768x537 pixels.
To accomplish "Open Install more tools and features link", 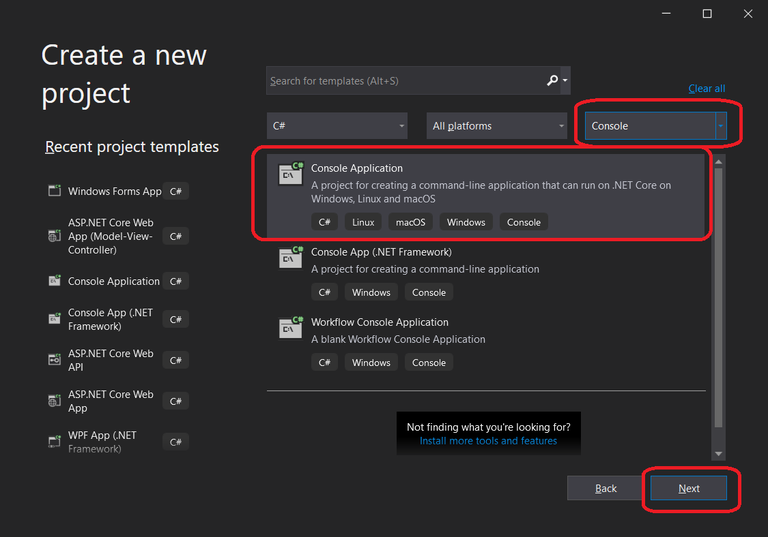I will [488, 441].
